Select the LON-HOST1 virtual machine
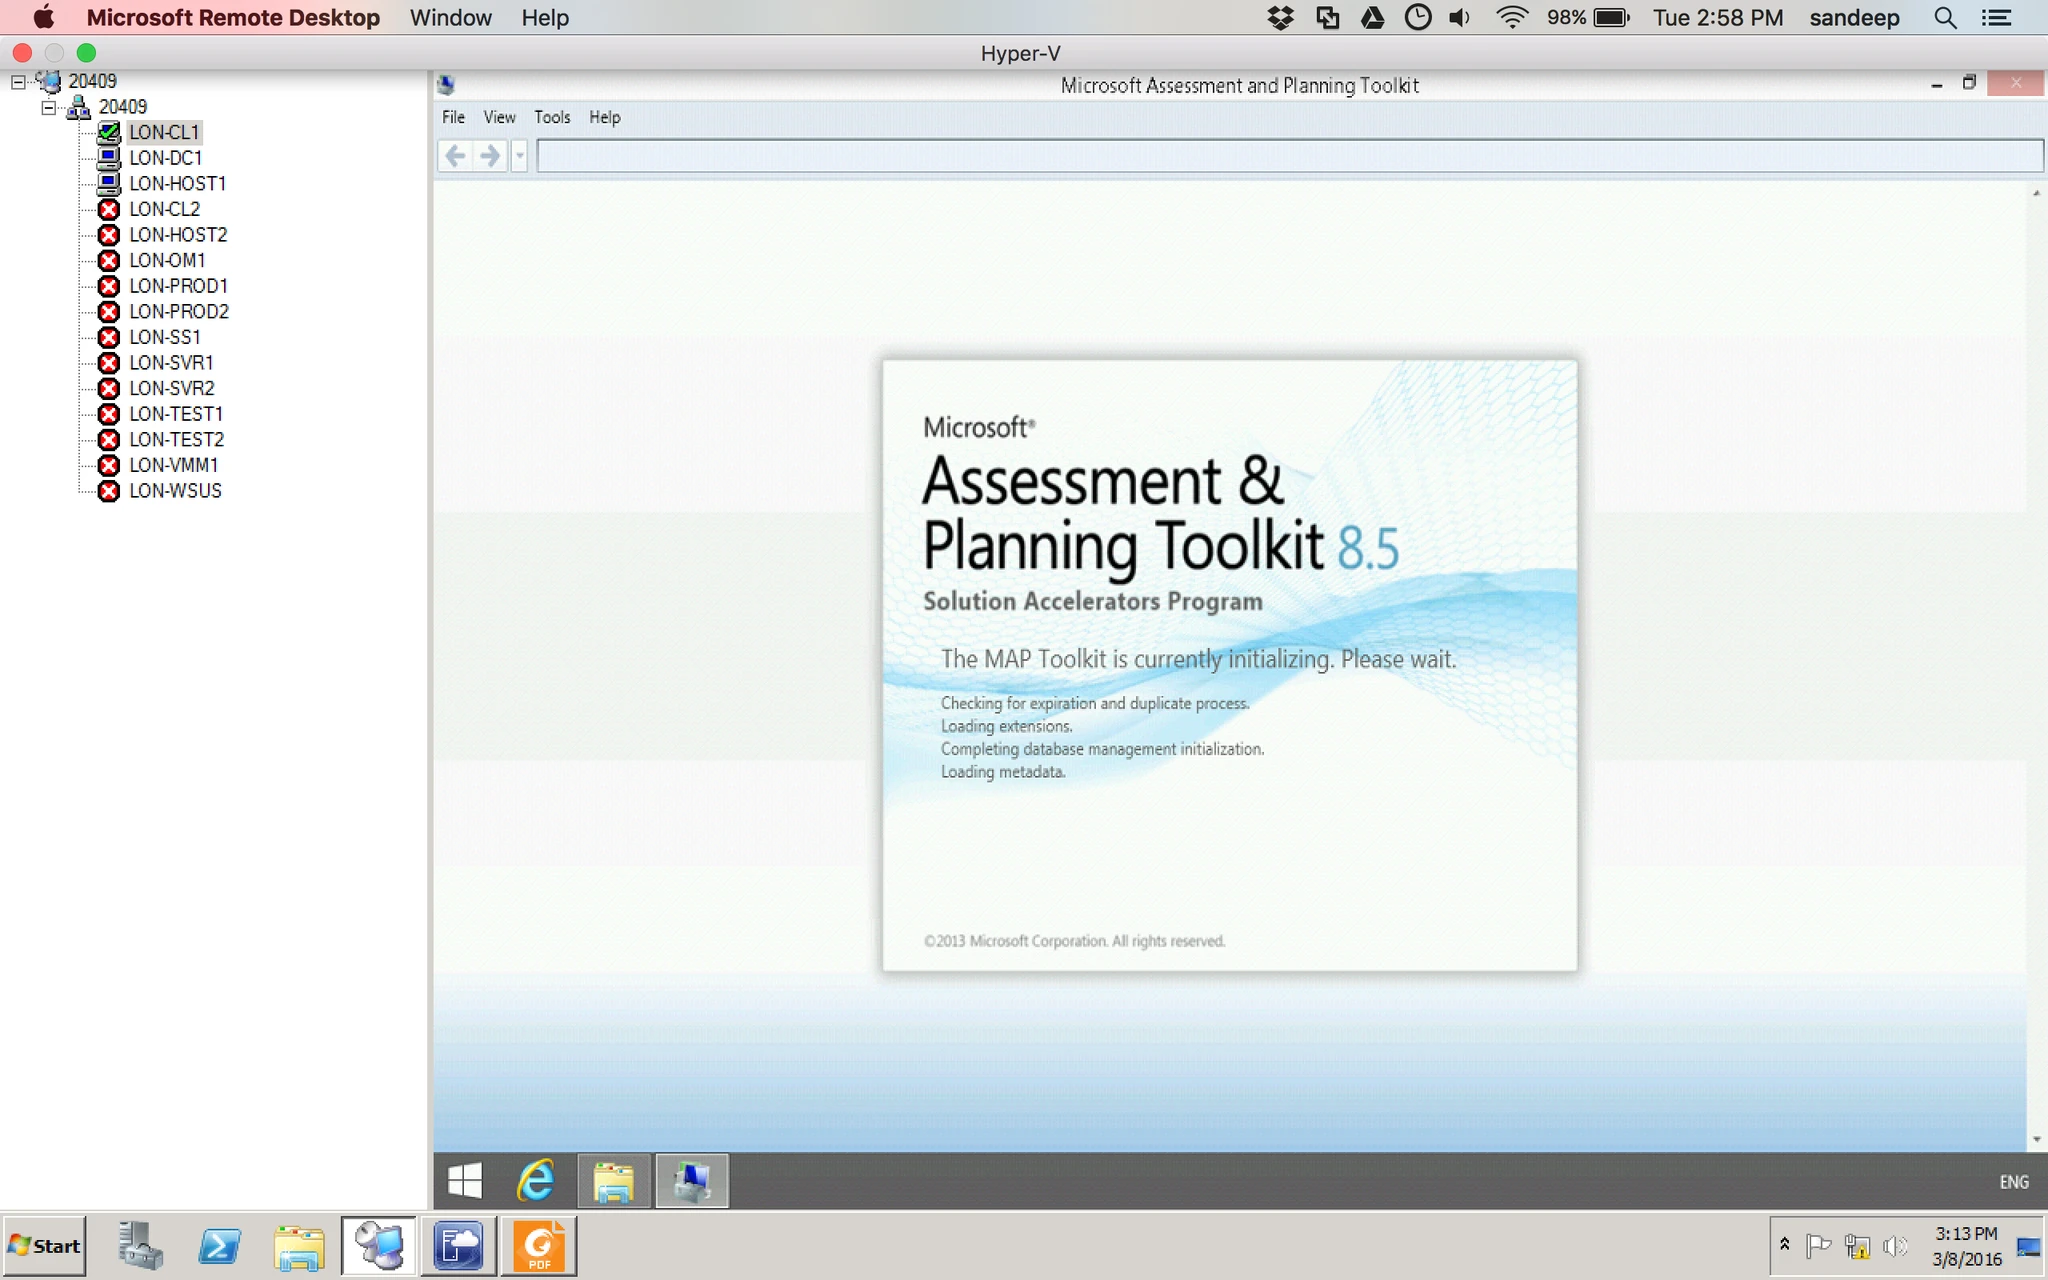Image resolution: width=2048 pixels, height=1280 pixels. [177, 184]
